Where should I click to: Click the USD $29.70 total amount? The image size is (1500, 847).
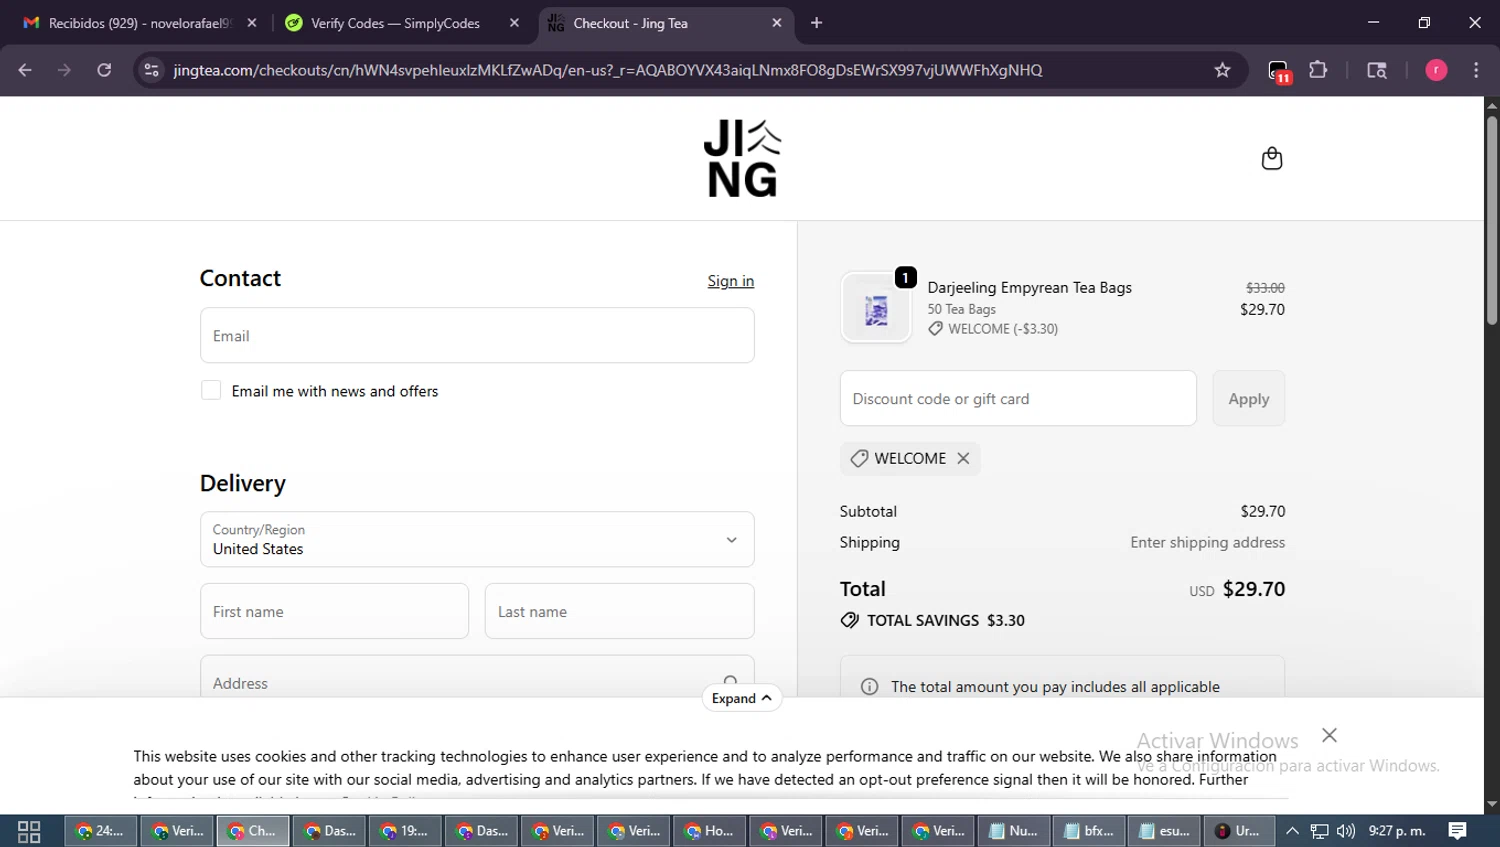tap(1237, 589)
